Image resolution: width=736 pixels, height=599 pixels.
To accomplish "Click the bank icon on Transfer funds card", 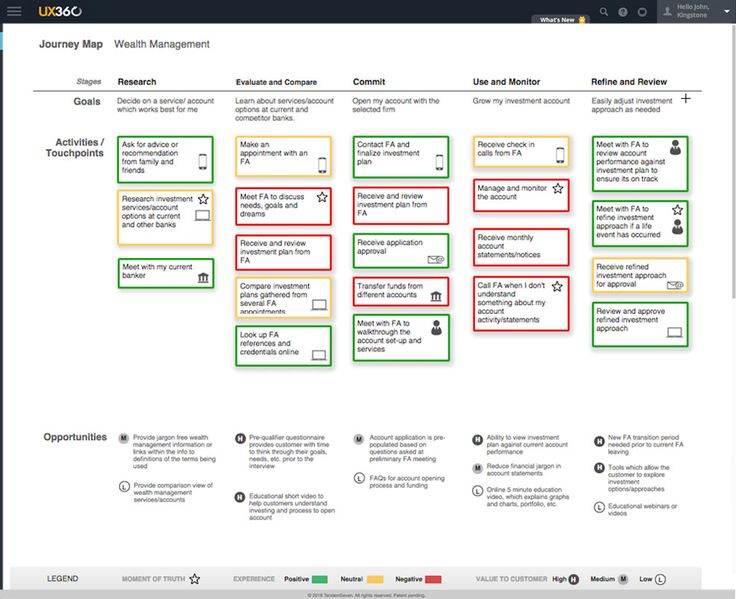I will click(x=436, y=296).
